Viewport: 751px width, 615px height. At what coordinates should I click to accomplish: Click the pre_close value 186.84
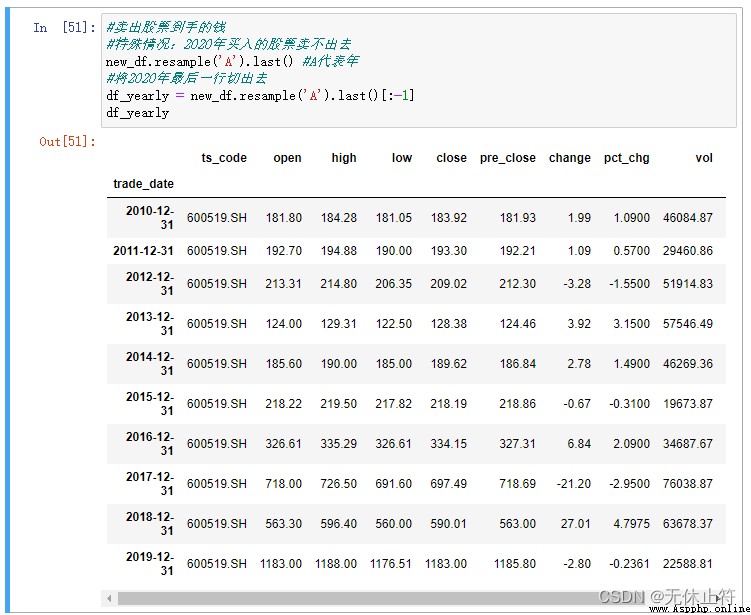click(x=517, y=364)
